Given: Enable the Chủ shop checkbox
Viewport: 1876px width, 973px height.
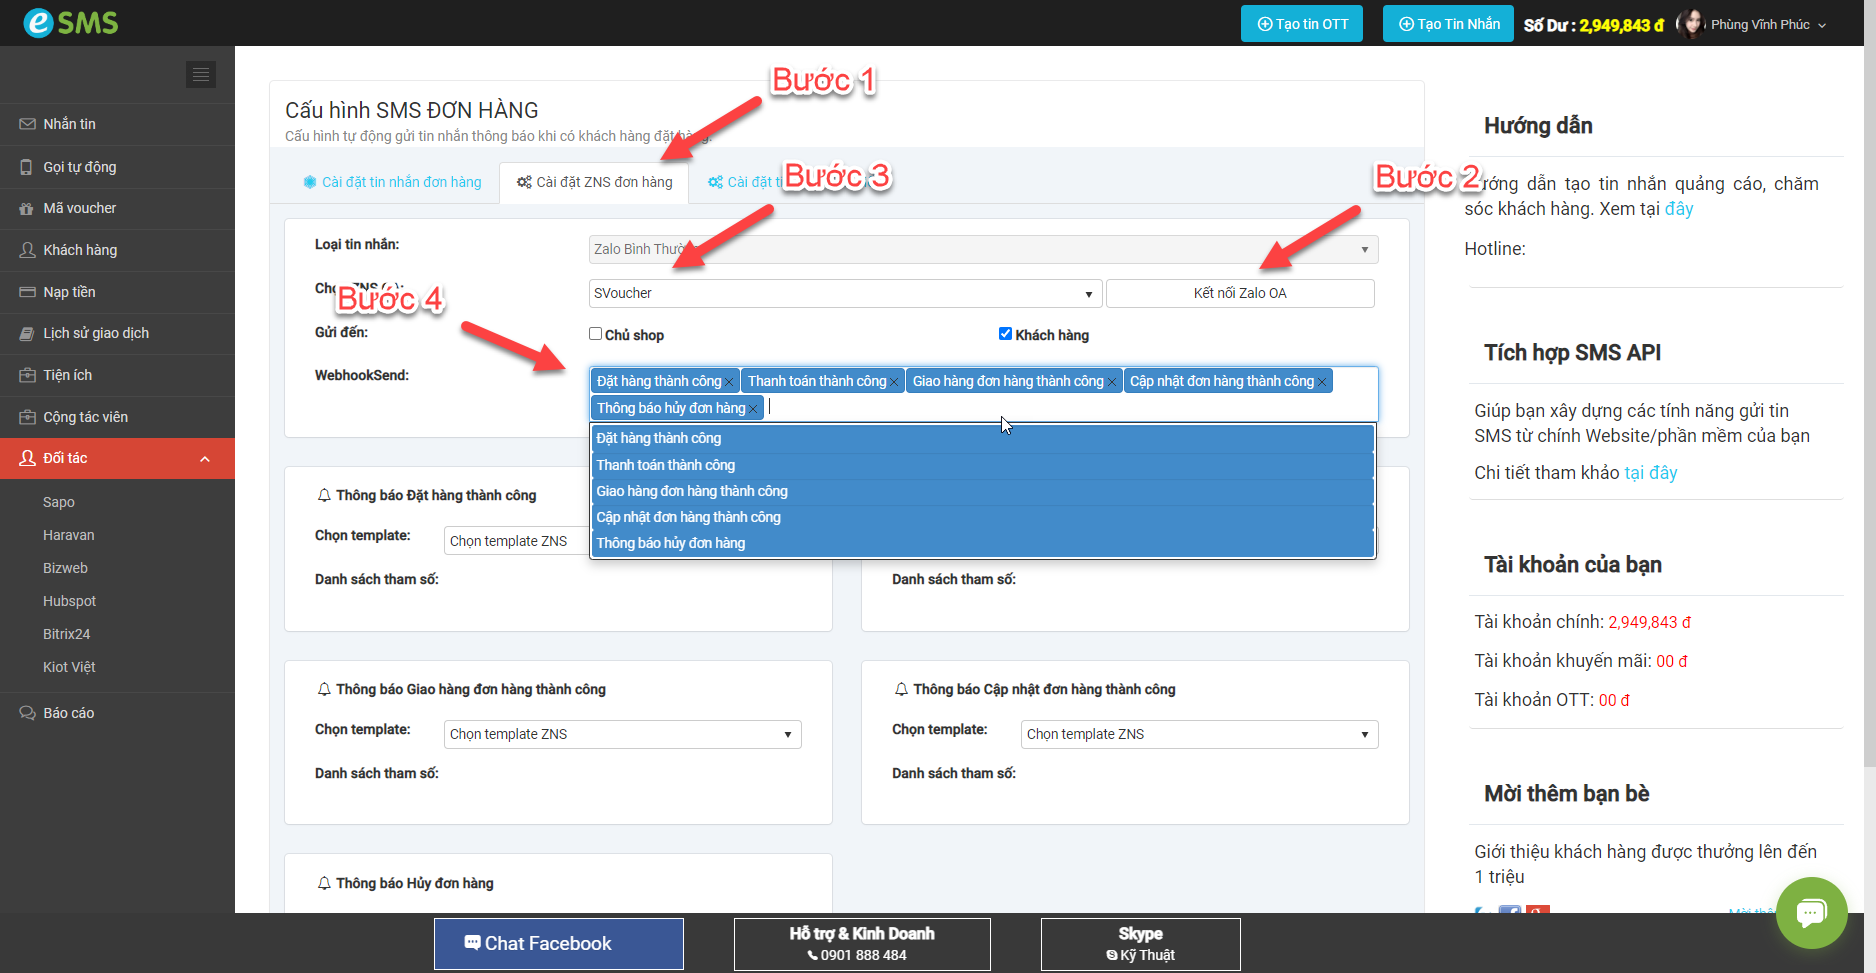Looking at the screenshot, I should 596,334.
